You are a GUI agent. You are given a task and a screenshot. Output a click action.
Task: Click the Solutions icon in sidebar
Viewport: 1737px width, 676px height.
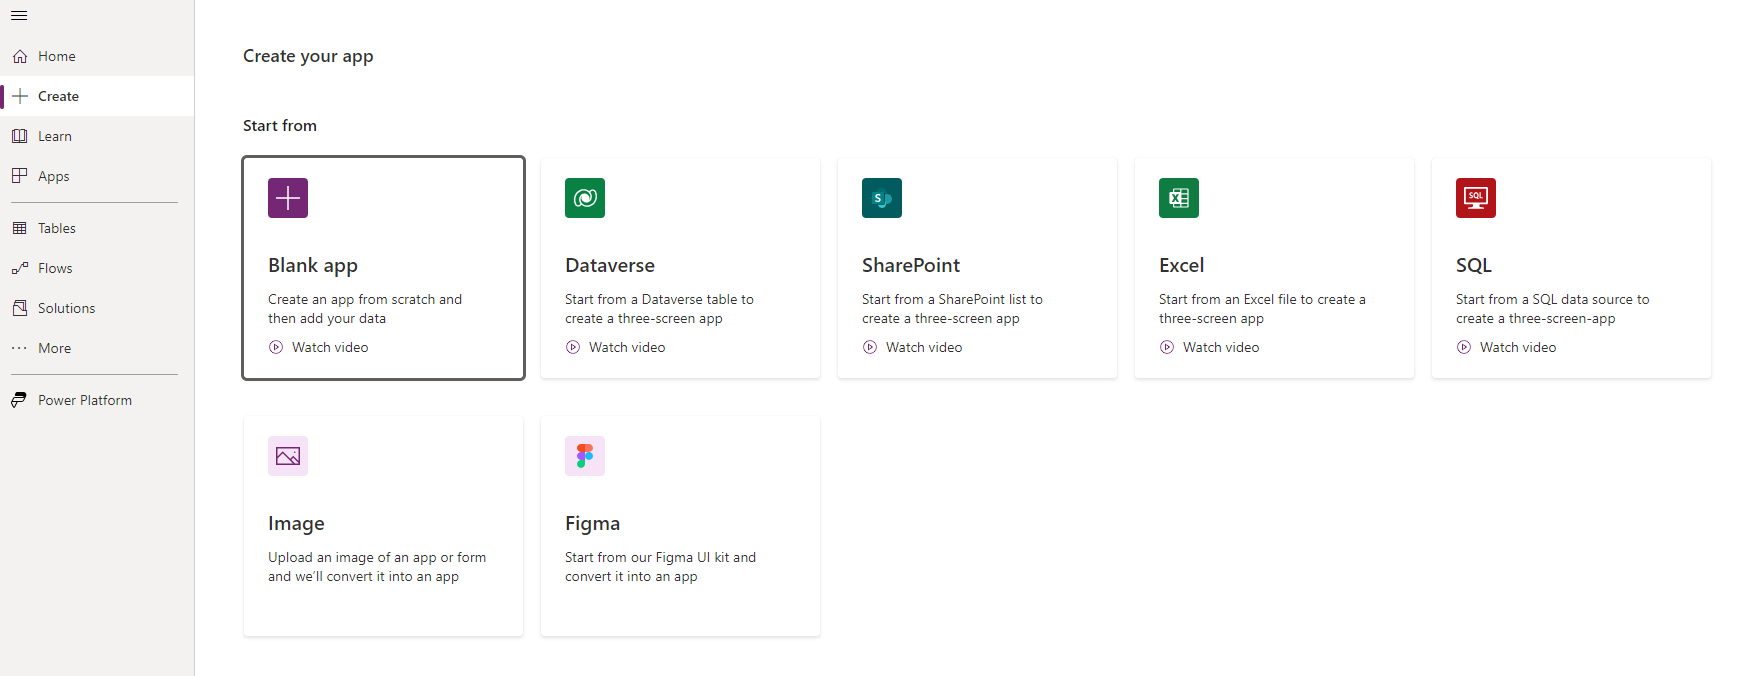click(x=20, y=308)
